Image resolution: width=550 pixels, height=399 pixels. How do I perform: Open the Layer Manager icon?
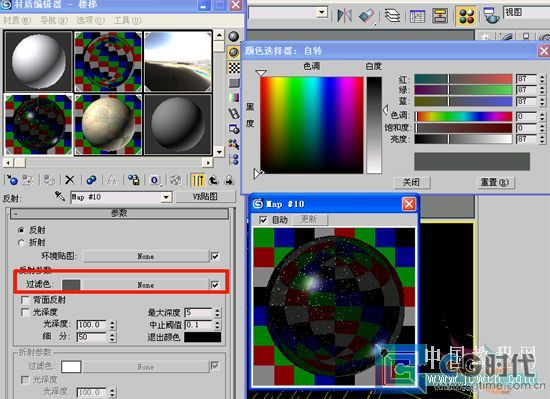(x=392, y=16)
